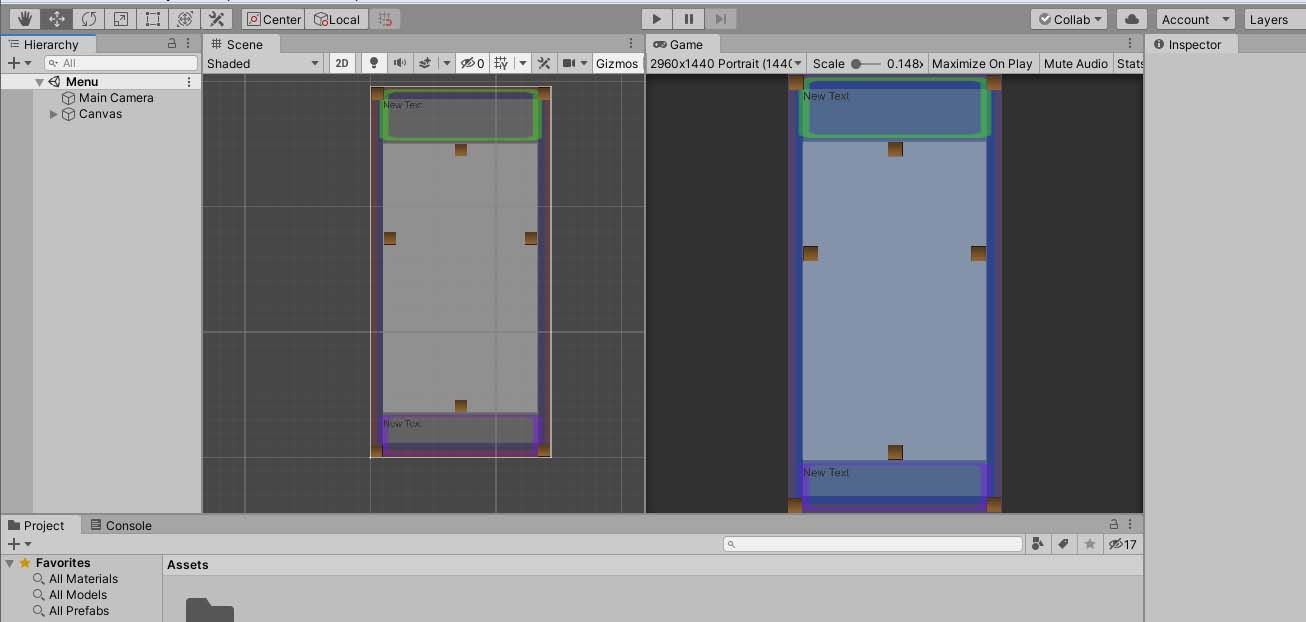Screen dimensions: 1306x622
Task: Expand the Canvas object
Action: (54, 114)
